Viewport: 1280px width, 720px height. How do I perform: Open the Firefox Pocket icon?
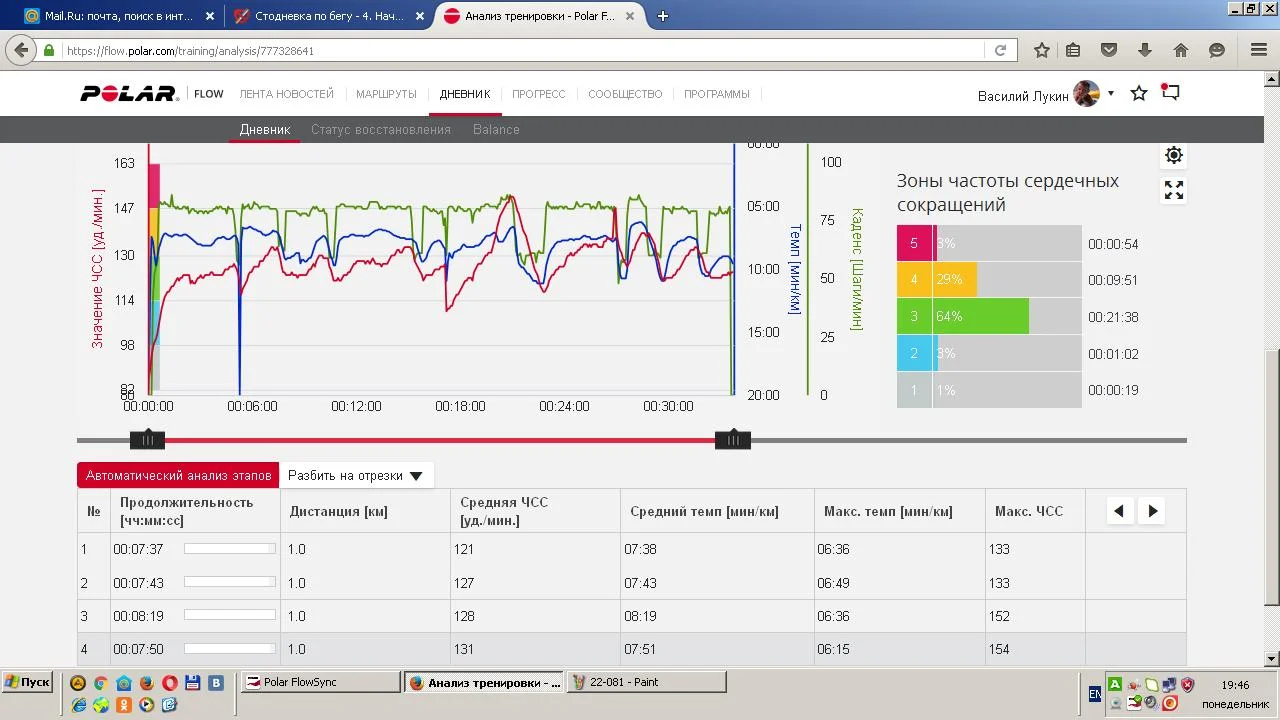[1109, 50]
